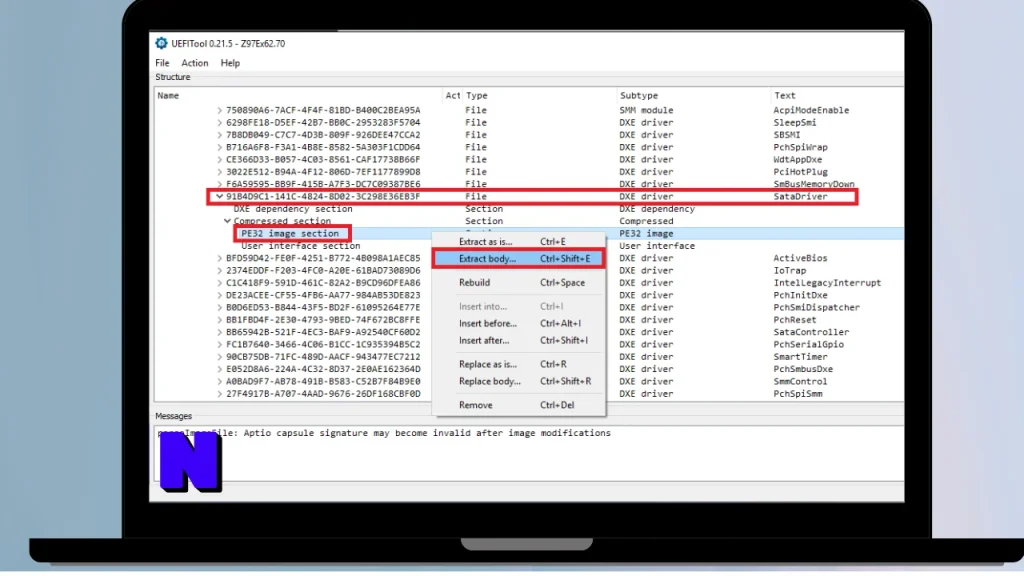
Task: Click the PE32 image subtype cell
Action: click(x=646, y=234)
